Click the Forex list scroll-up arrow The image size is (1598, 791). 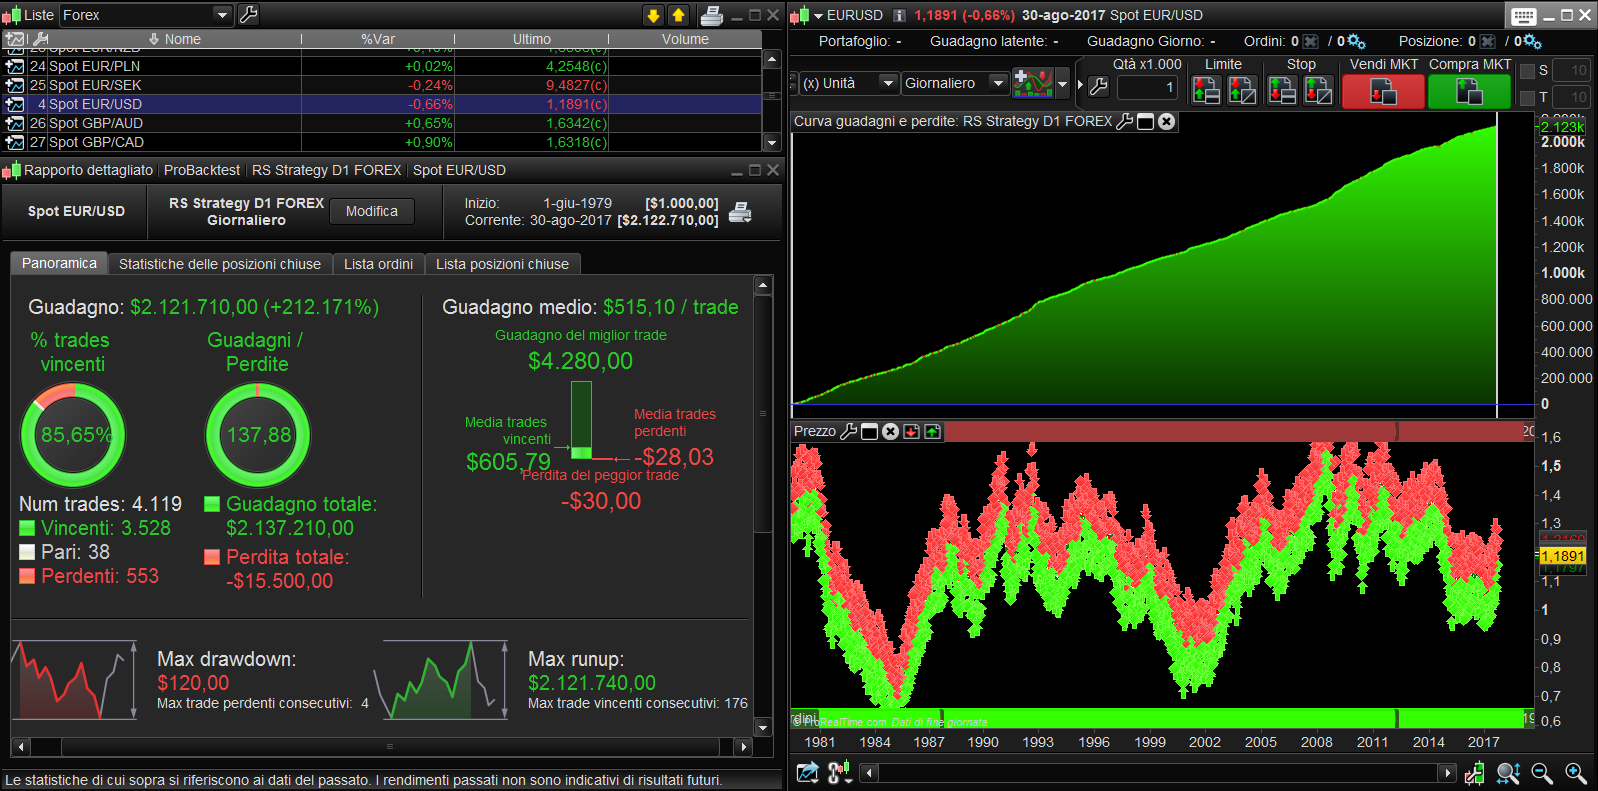coord(771,59)
